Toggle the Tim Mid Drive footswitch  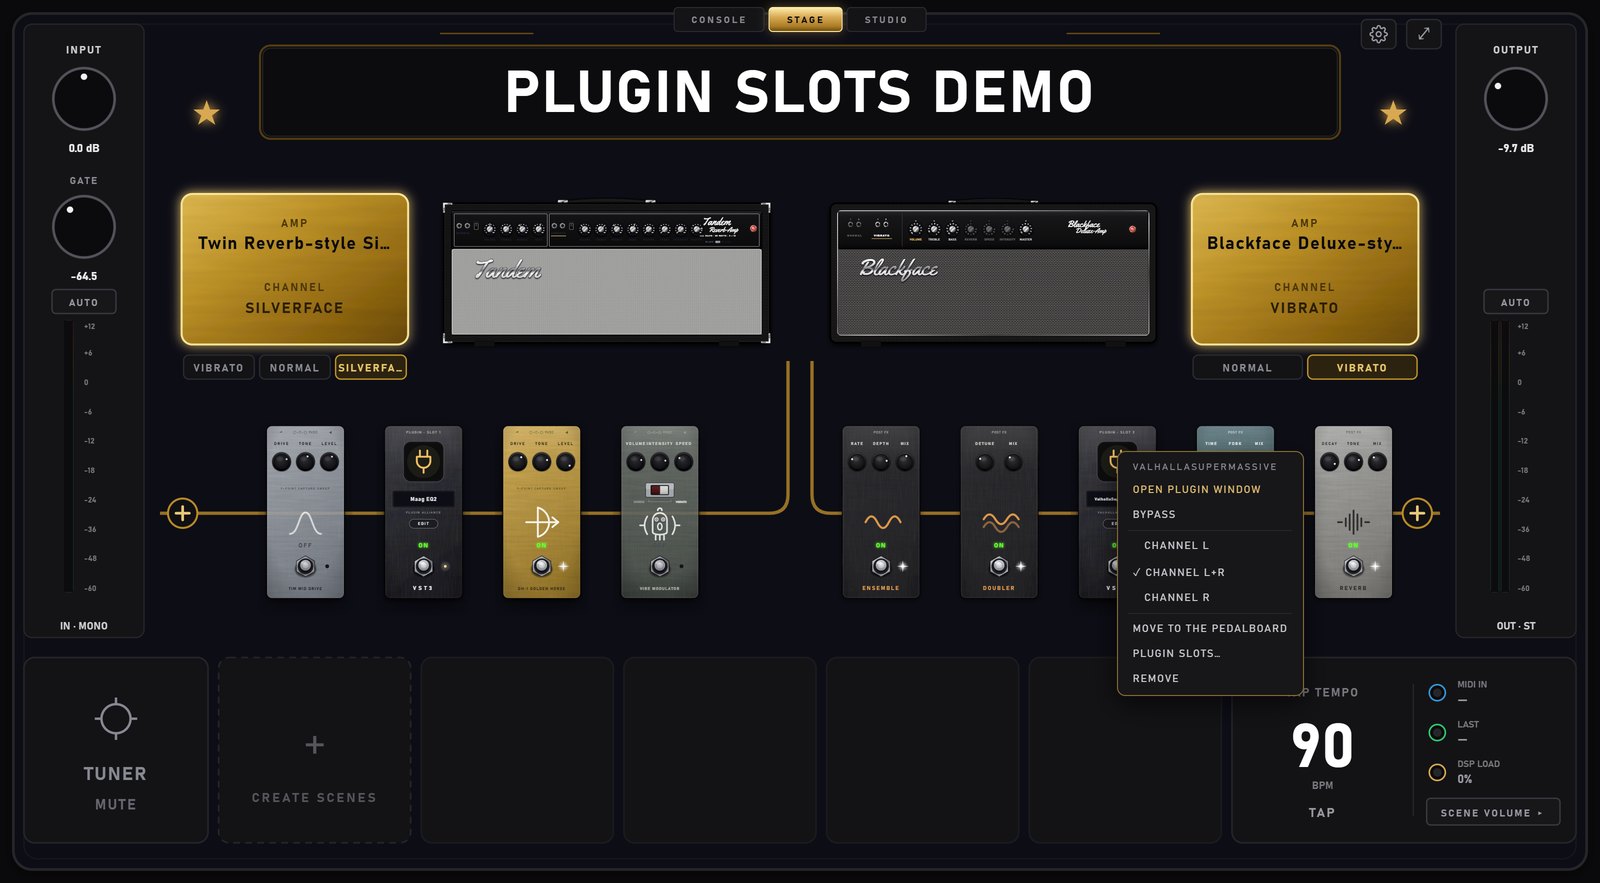[x=305, y=567]
